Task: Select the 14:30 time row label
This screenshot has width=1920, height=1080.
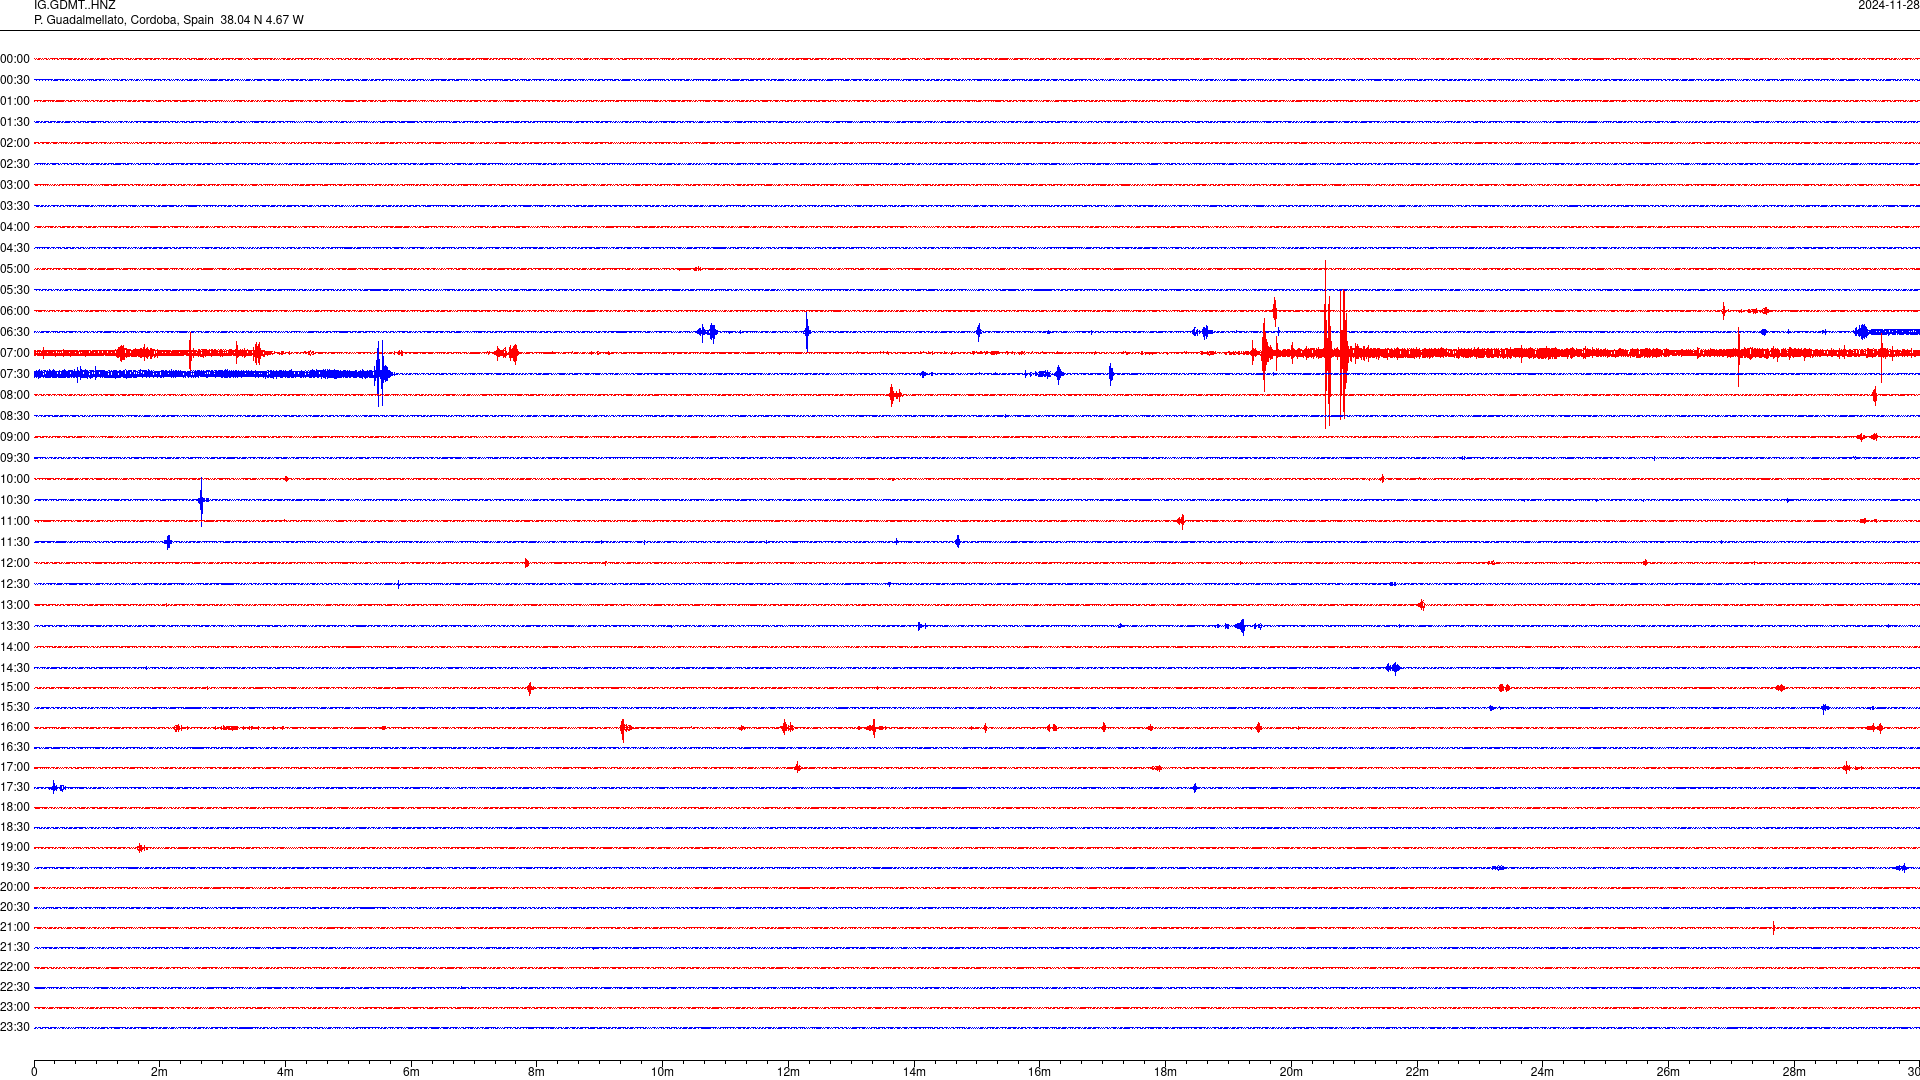Action: pos(15,668)
